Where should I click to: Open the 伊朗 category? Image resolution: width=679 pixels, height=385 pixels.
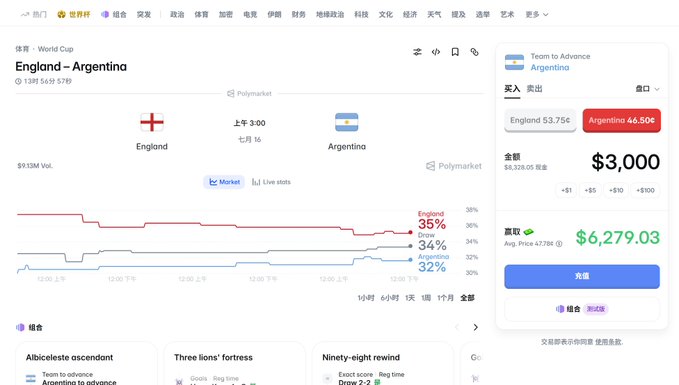(x=274, y=14)
